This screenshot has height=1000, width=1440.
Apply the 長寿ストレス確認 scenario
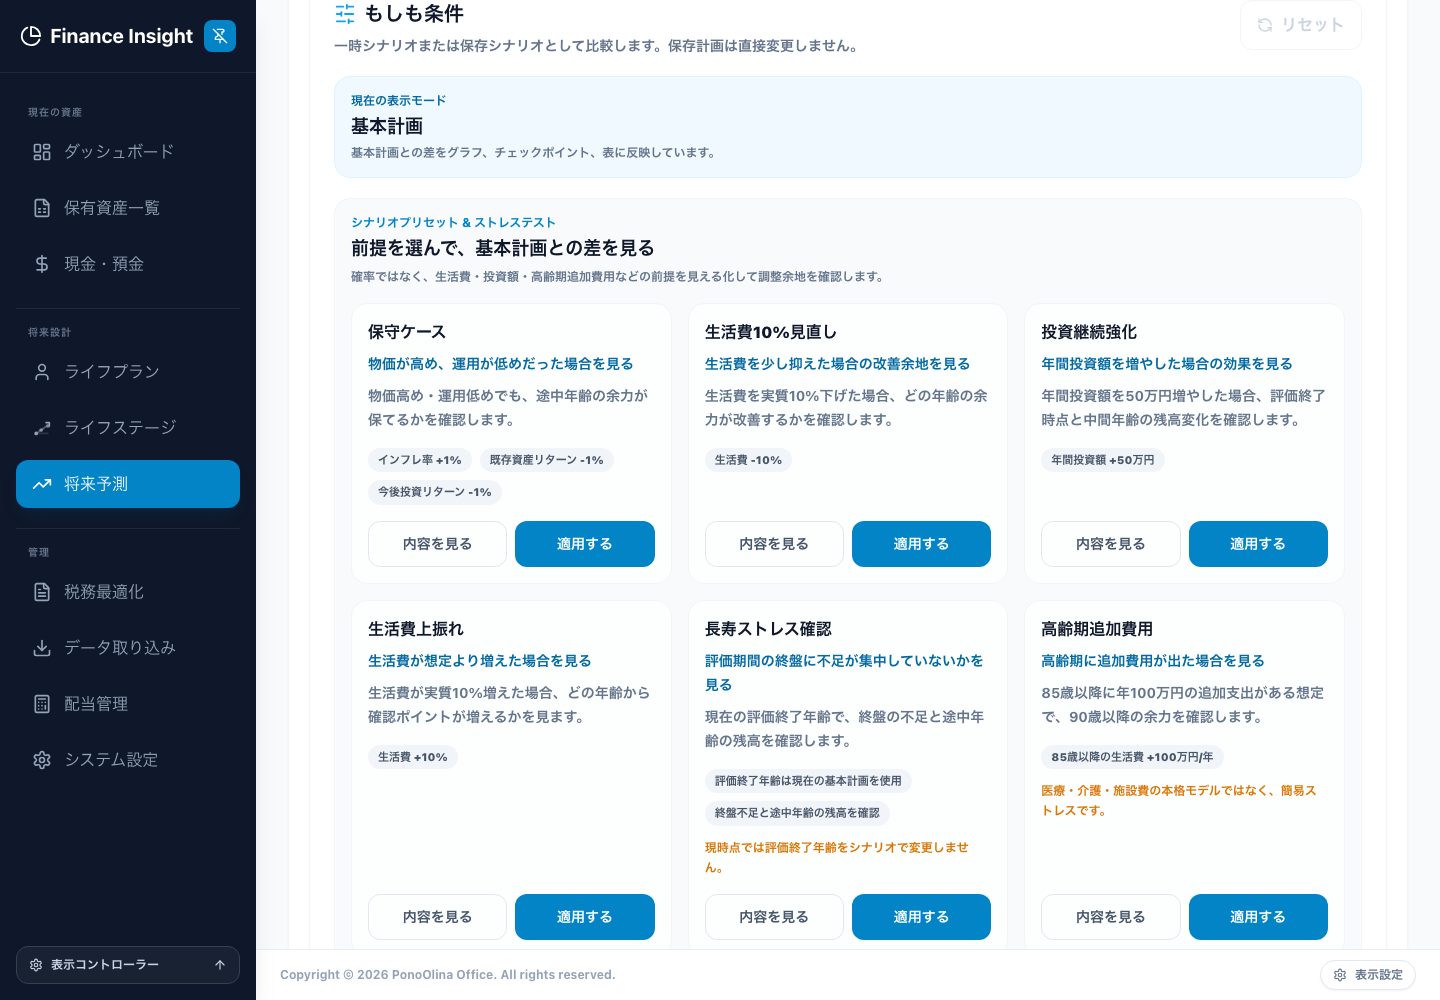[x=921, y=917]
